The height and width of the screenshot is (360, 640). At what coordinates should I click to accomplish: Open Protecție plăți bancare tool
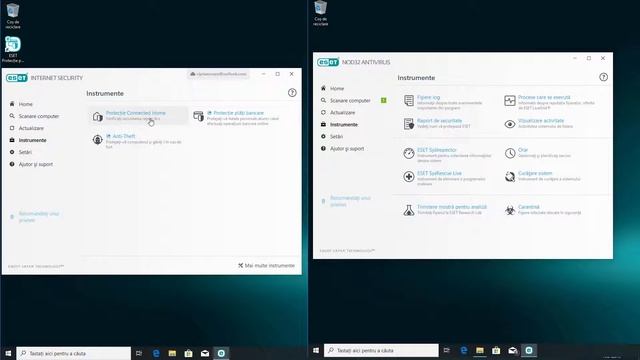pyautogui.click(x=239, y=113)
